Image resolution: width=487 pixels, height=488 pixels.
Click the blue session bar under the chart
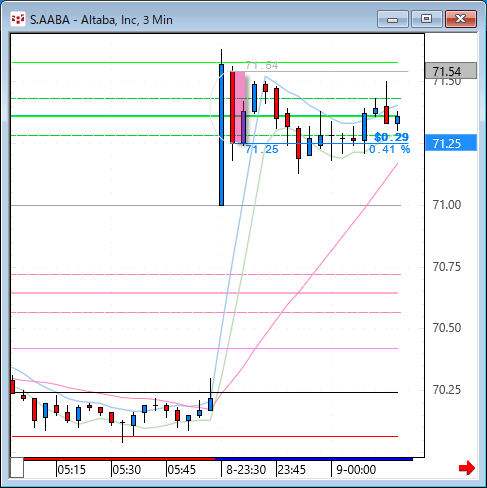(x=314, y=459)
